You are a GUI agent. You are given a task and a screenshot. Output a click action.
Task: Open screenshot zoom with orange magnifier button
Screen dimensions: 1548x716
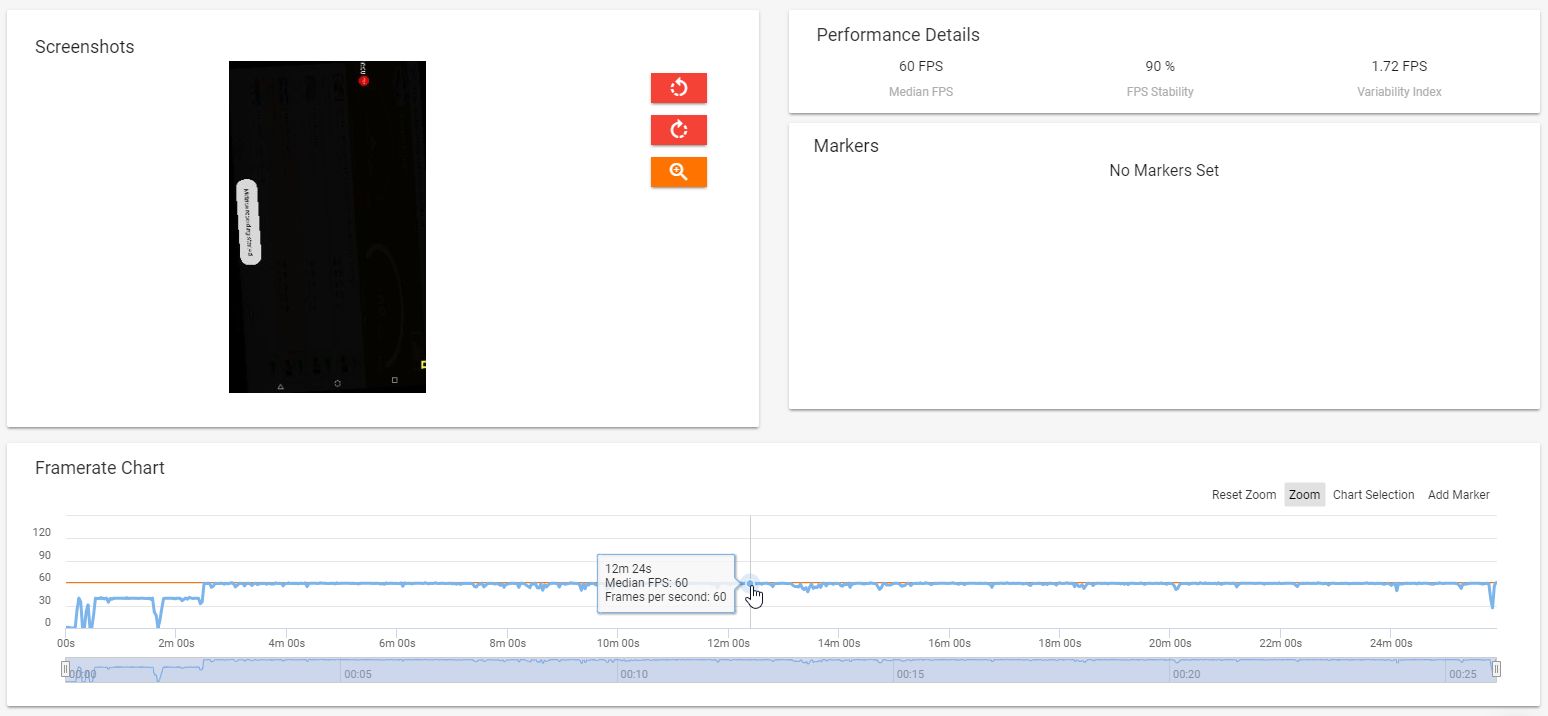(678, 172)
